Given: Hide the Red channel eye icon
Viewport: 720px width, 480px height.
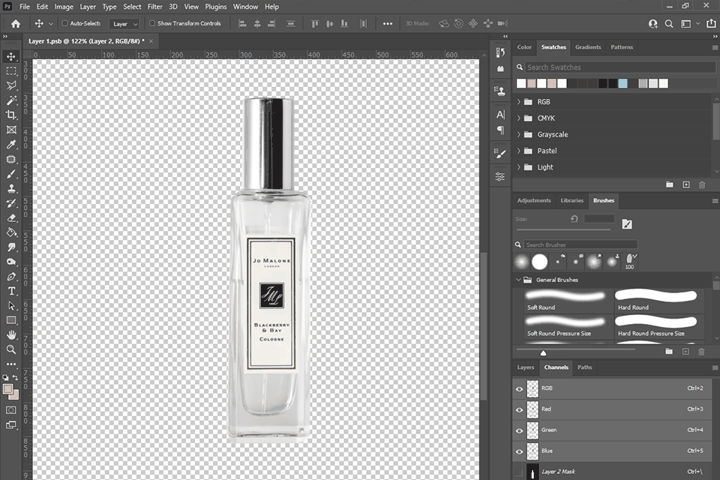Looking at the screenshot, I should click(x=519, y=410).
